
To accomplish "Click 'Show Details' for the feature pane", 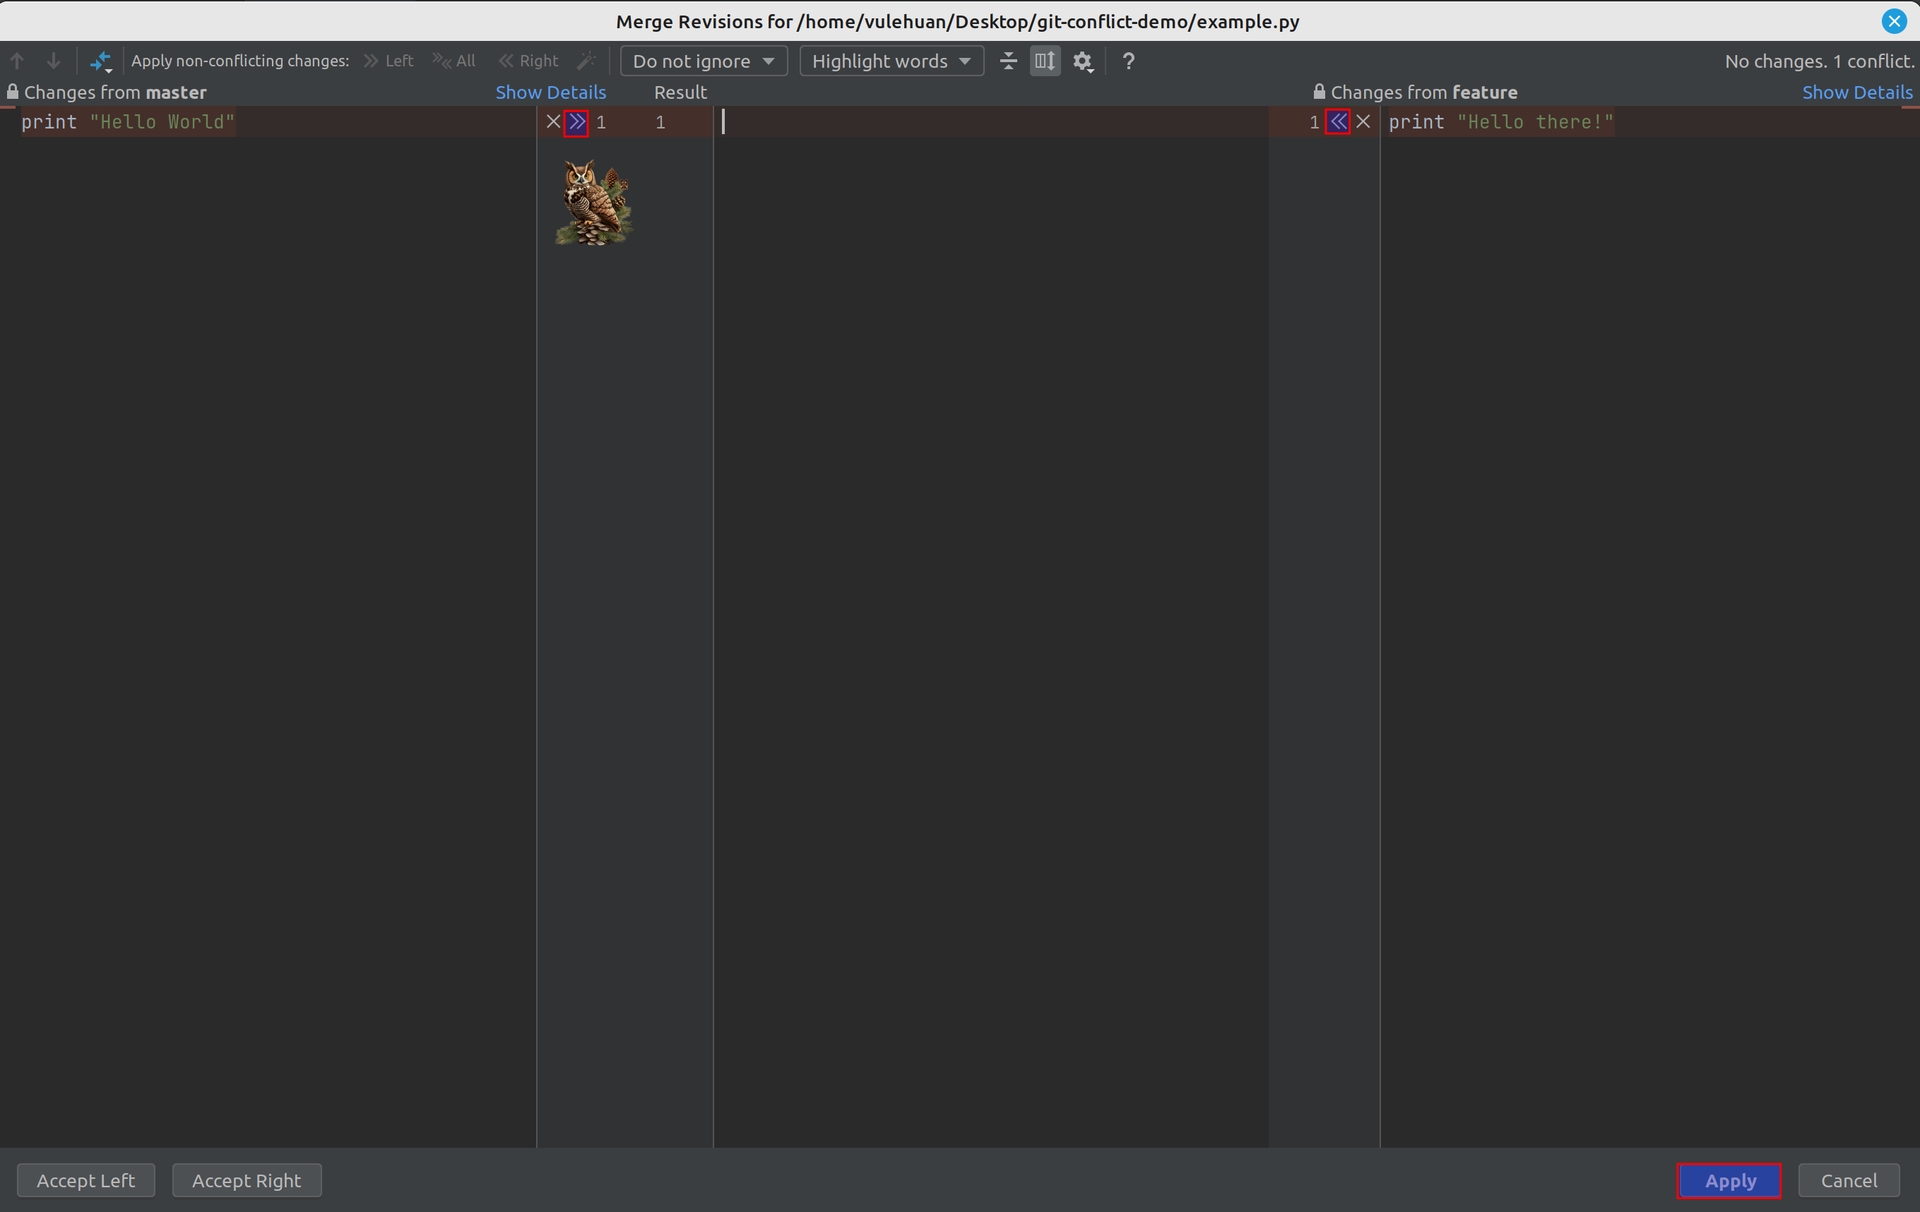I will (1857, 92).
